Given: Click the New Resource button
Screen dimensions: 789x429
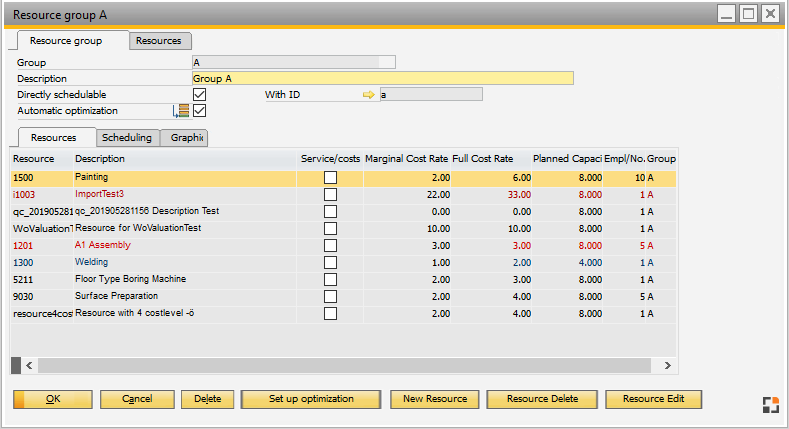Looking at the screenshot, I should [x=434, y=399].
